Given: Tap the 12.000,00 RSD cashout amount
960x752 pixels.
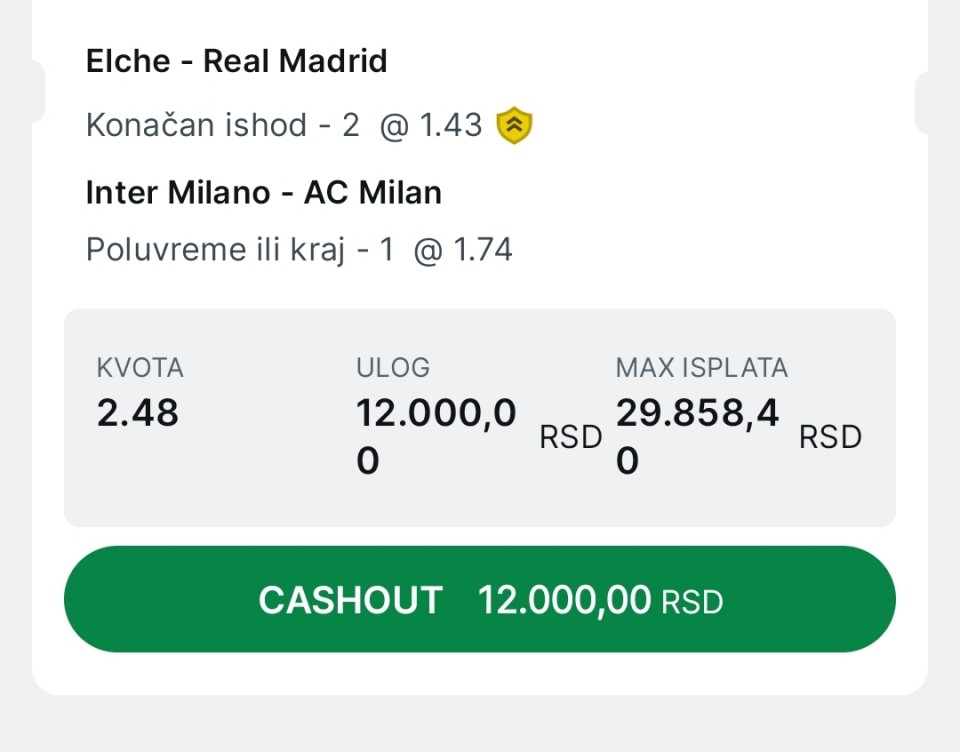Looking at the screenshot, I should pos(600,600).
